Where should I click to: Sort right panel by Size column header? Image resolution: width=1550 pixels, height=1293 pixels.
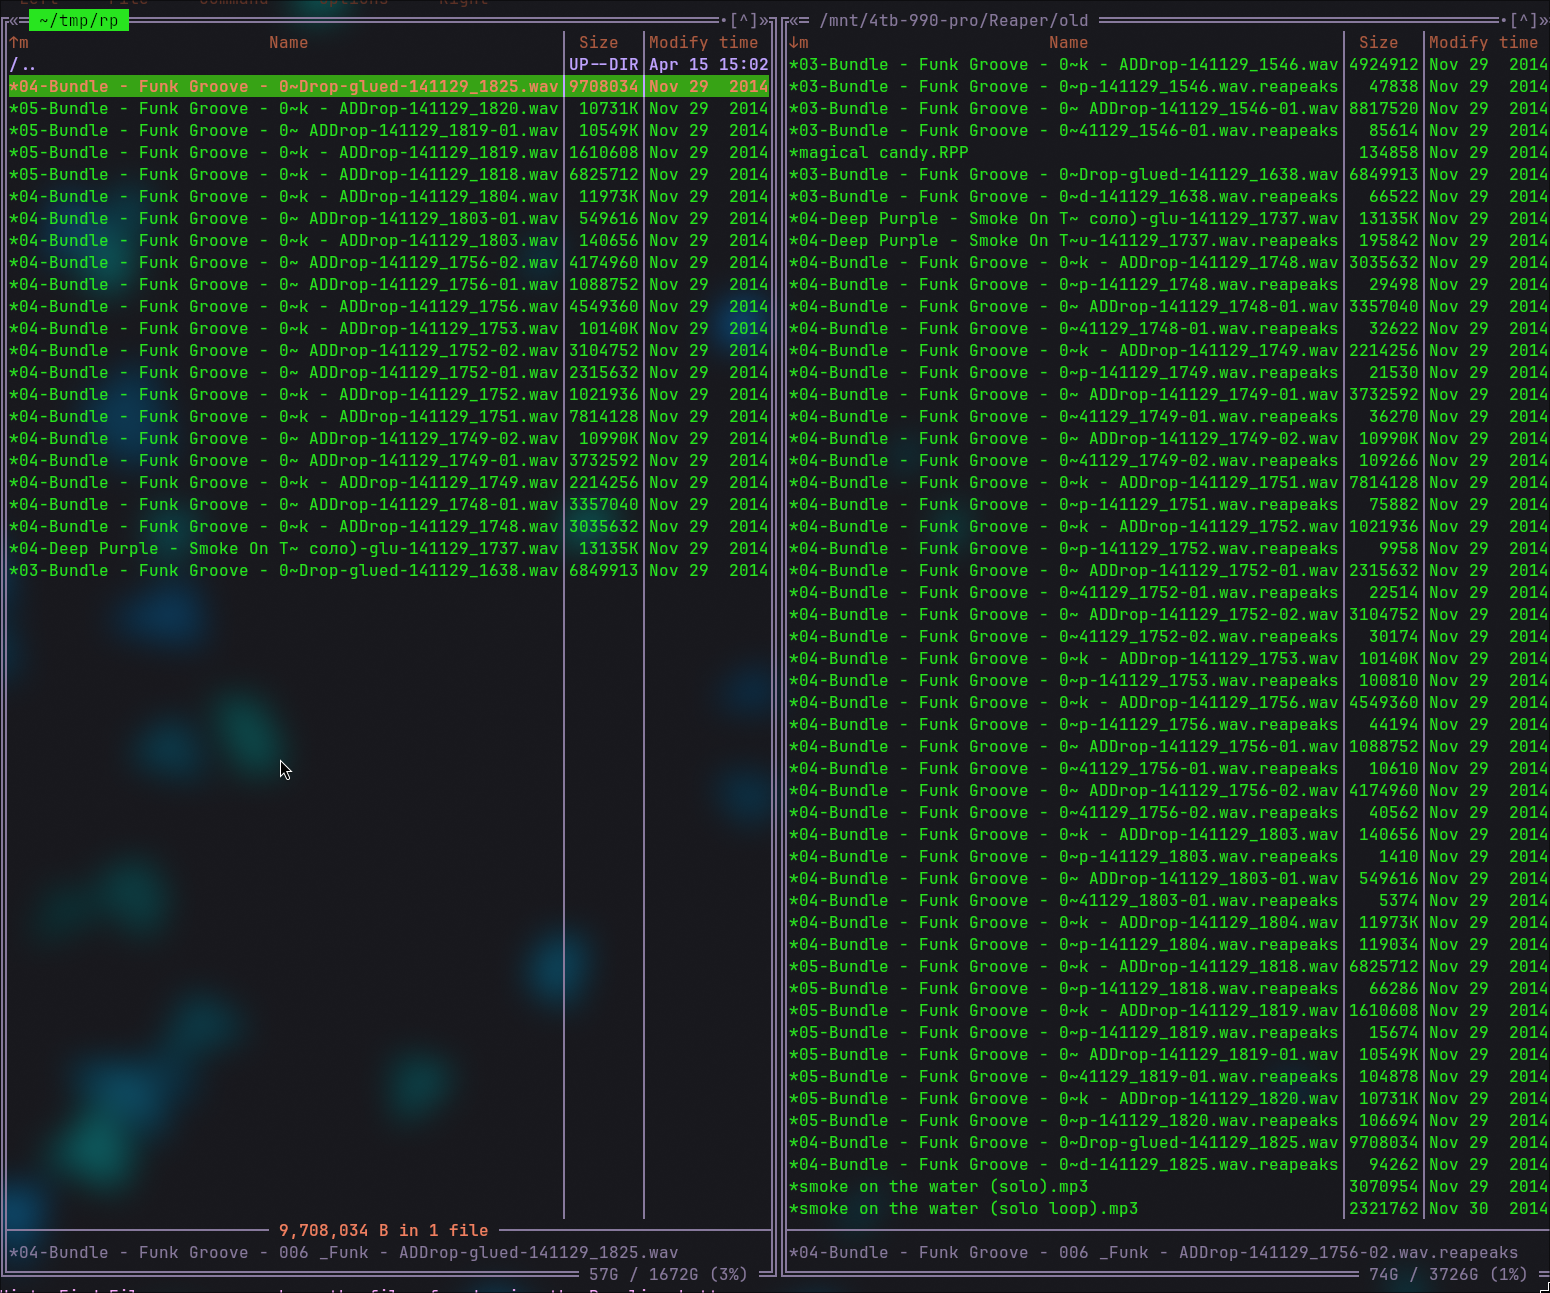tap(1378, 42)
